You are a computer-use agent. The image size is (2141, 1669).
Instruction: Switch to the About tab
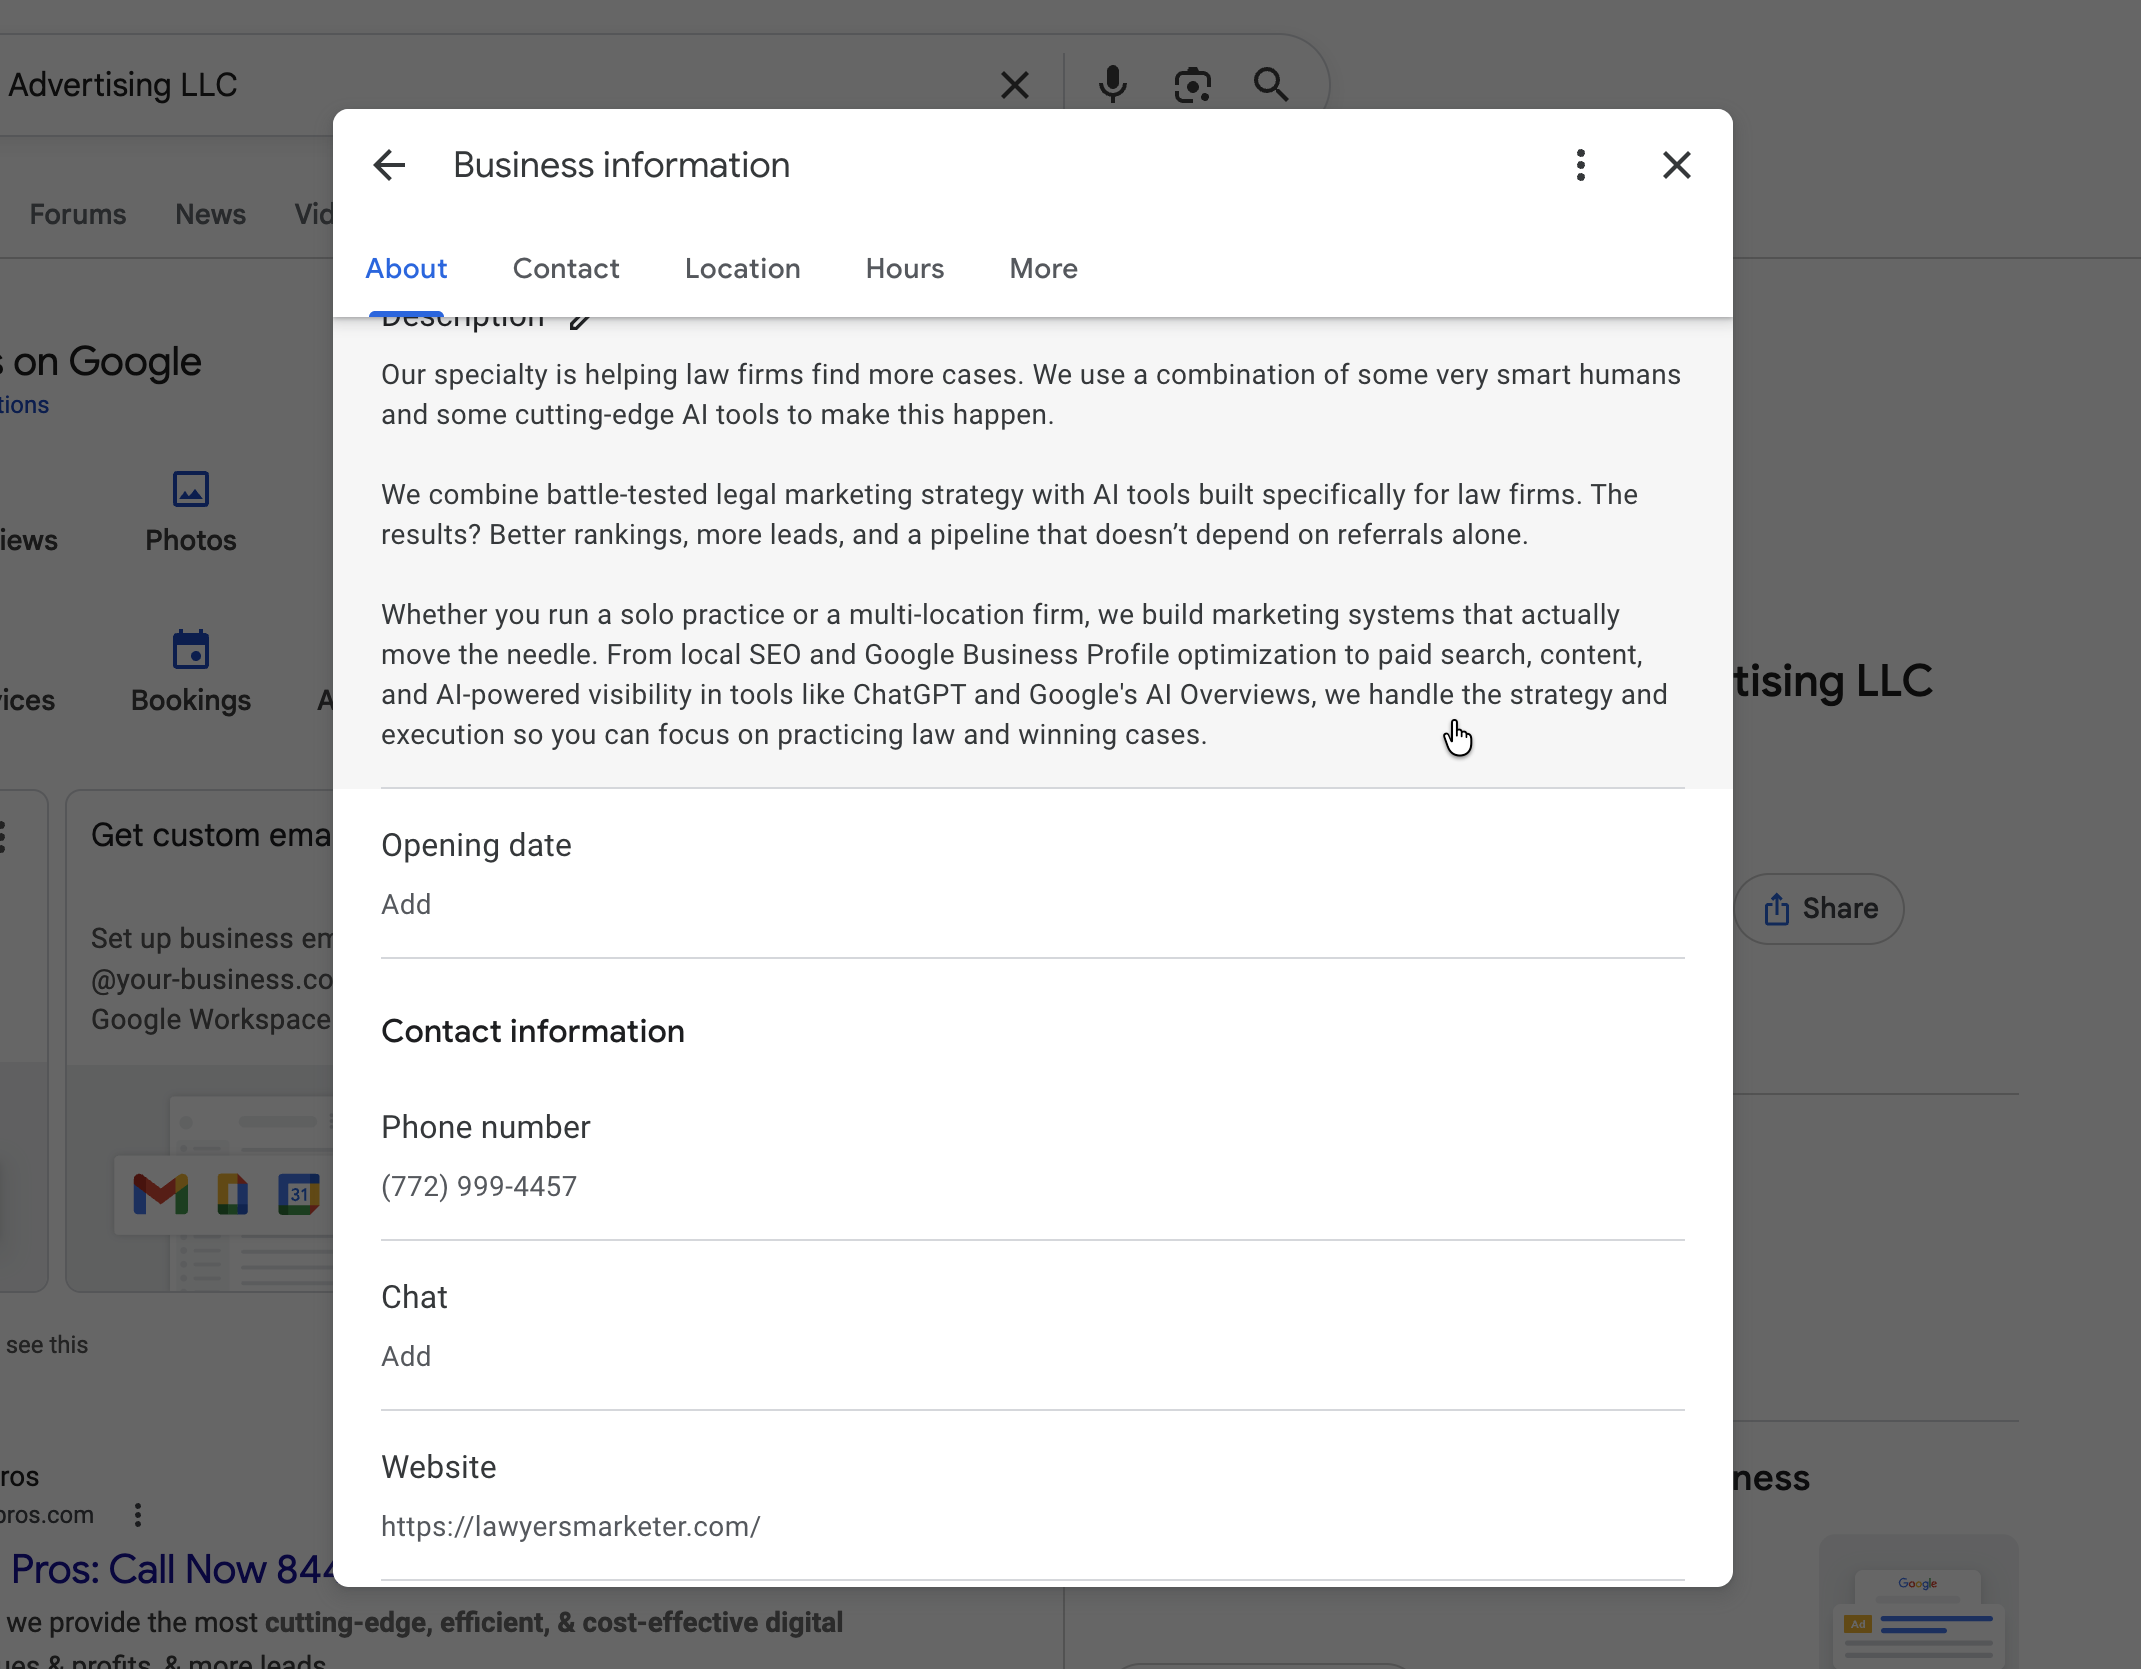coord(406,268)
